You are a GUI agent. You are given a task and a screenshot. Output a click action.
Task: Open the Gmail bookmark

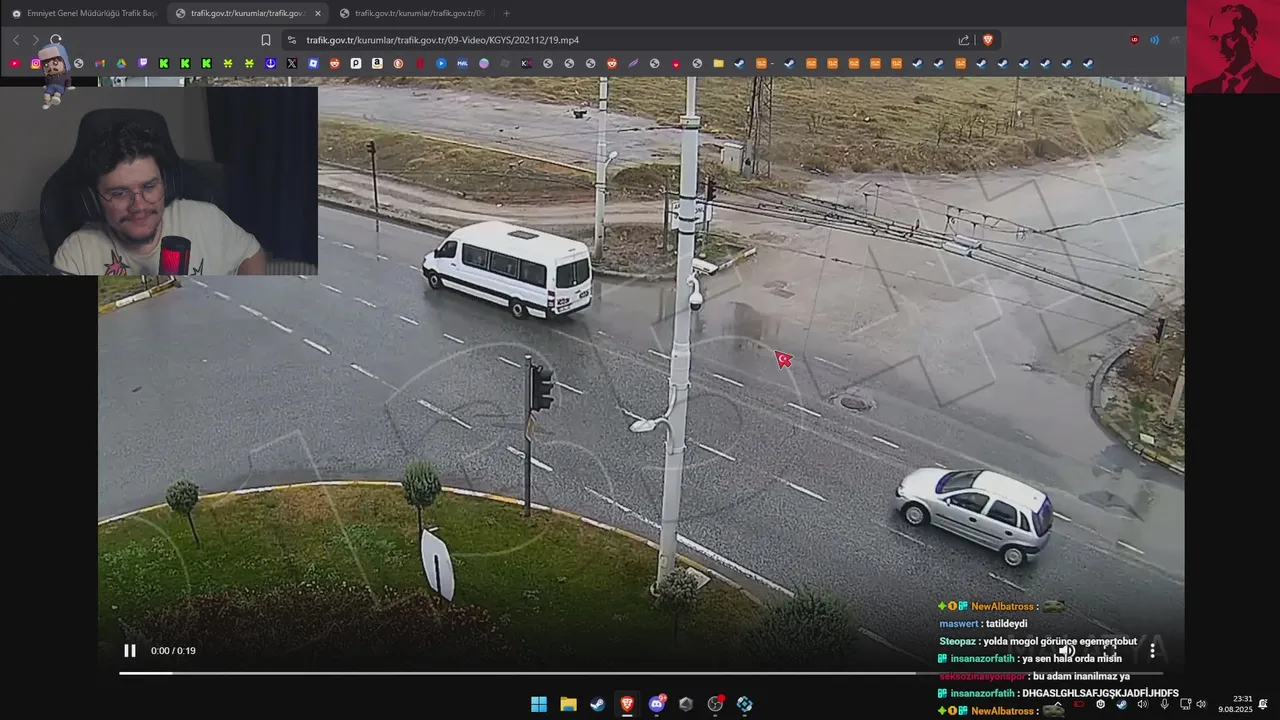click(x=100, y=63)
